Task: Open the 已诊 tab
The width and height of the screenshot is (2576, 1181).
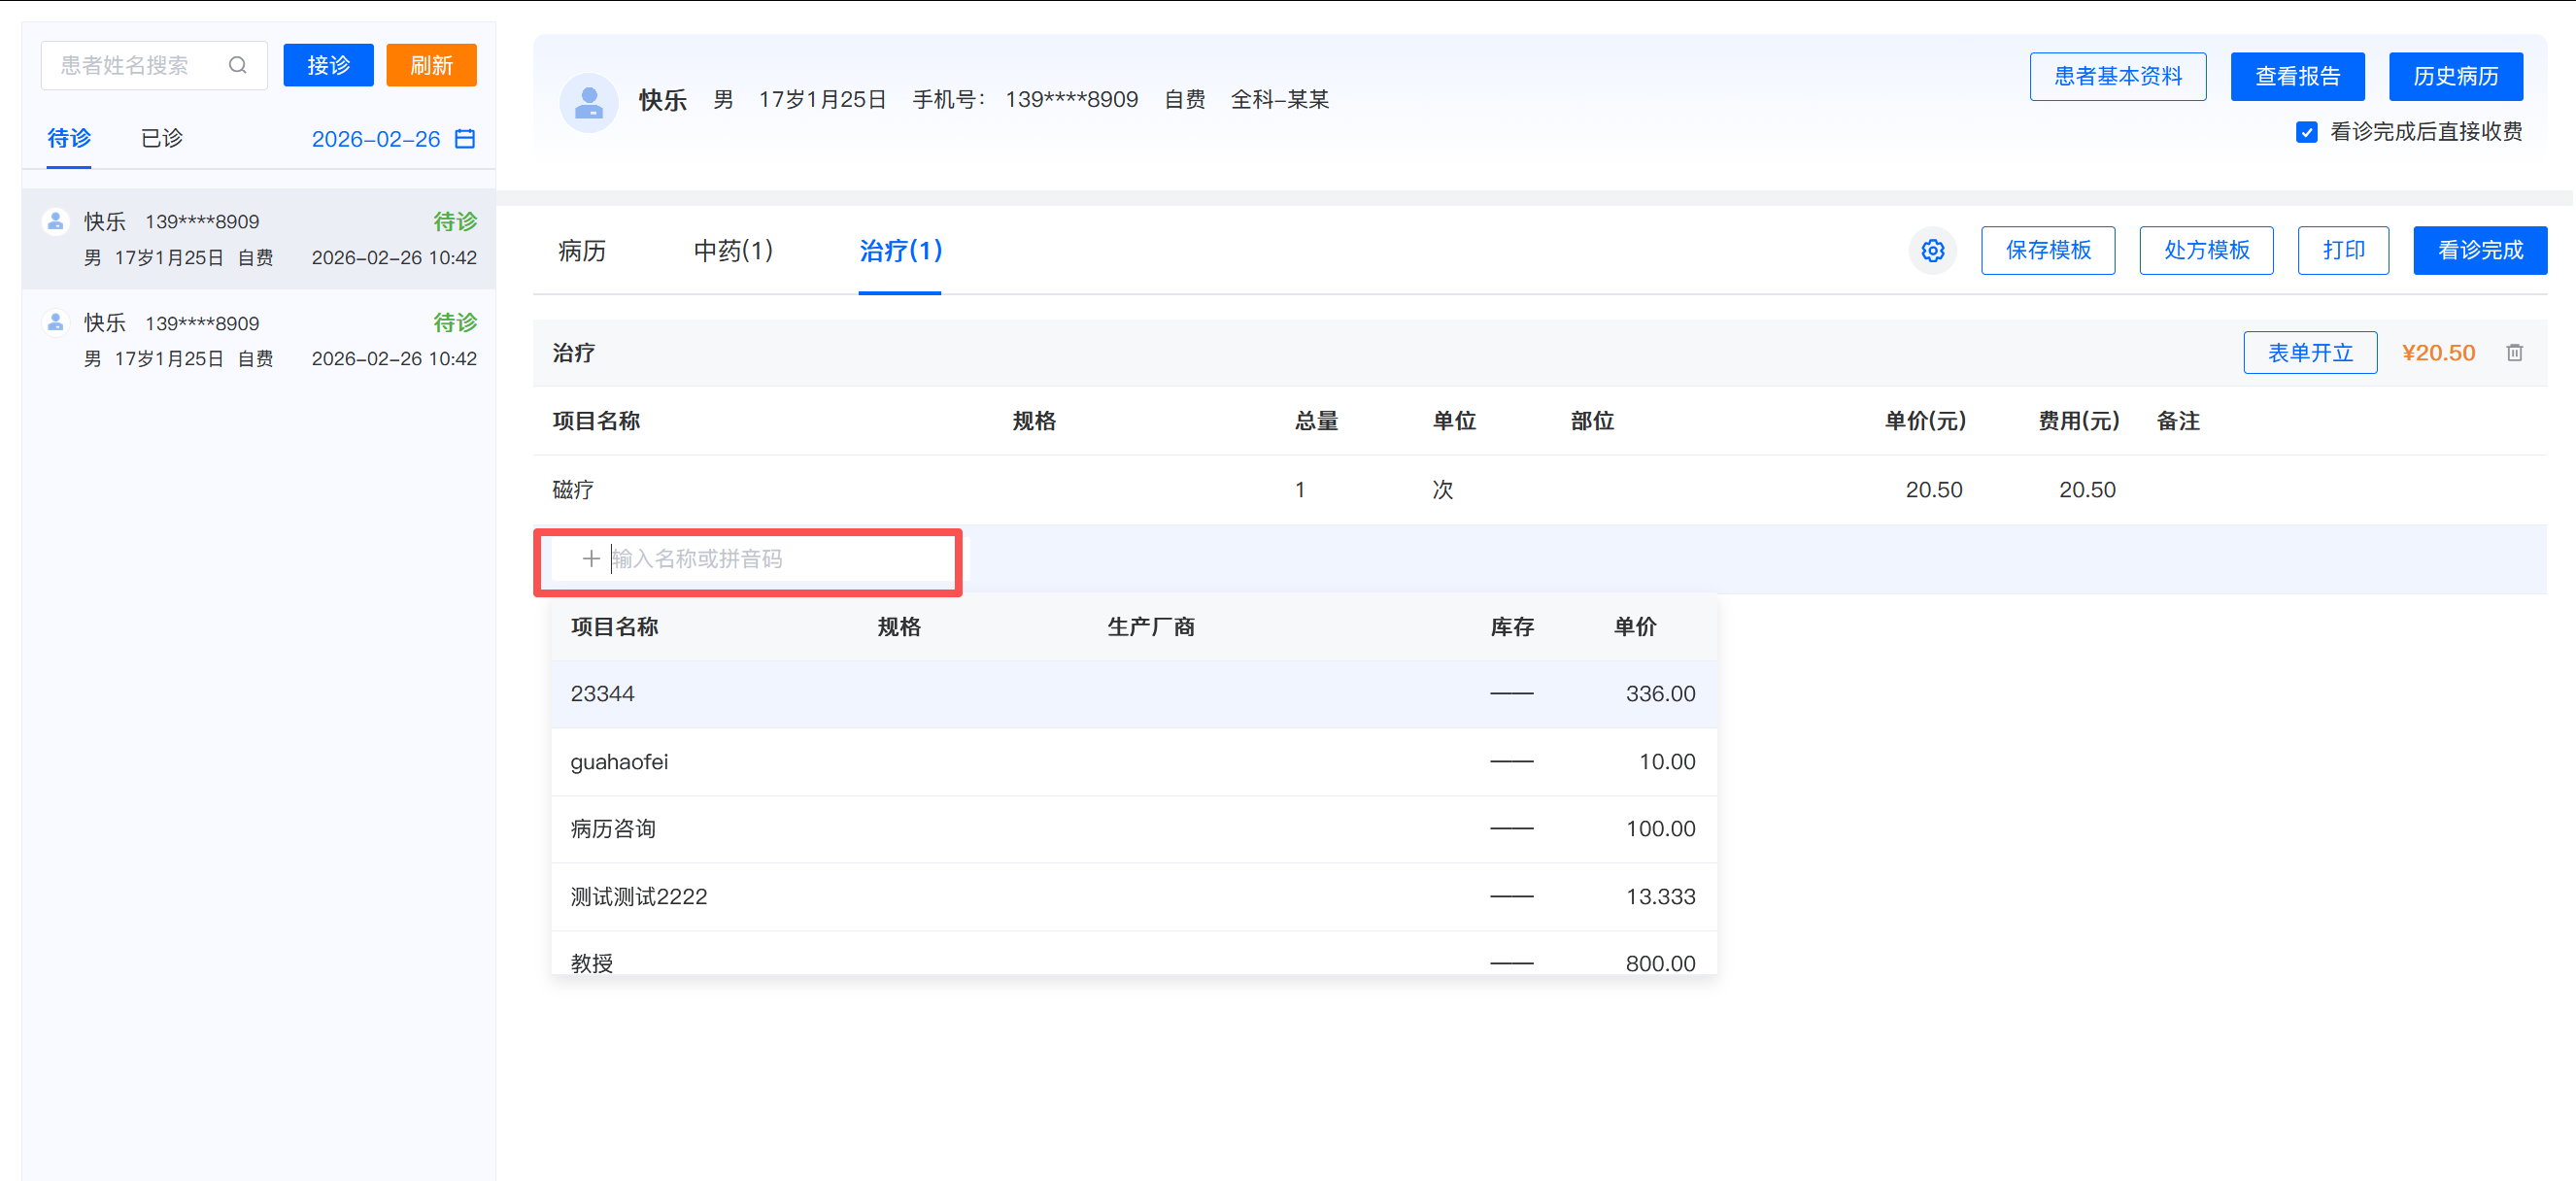Action: click(161, 138)
